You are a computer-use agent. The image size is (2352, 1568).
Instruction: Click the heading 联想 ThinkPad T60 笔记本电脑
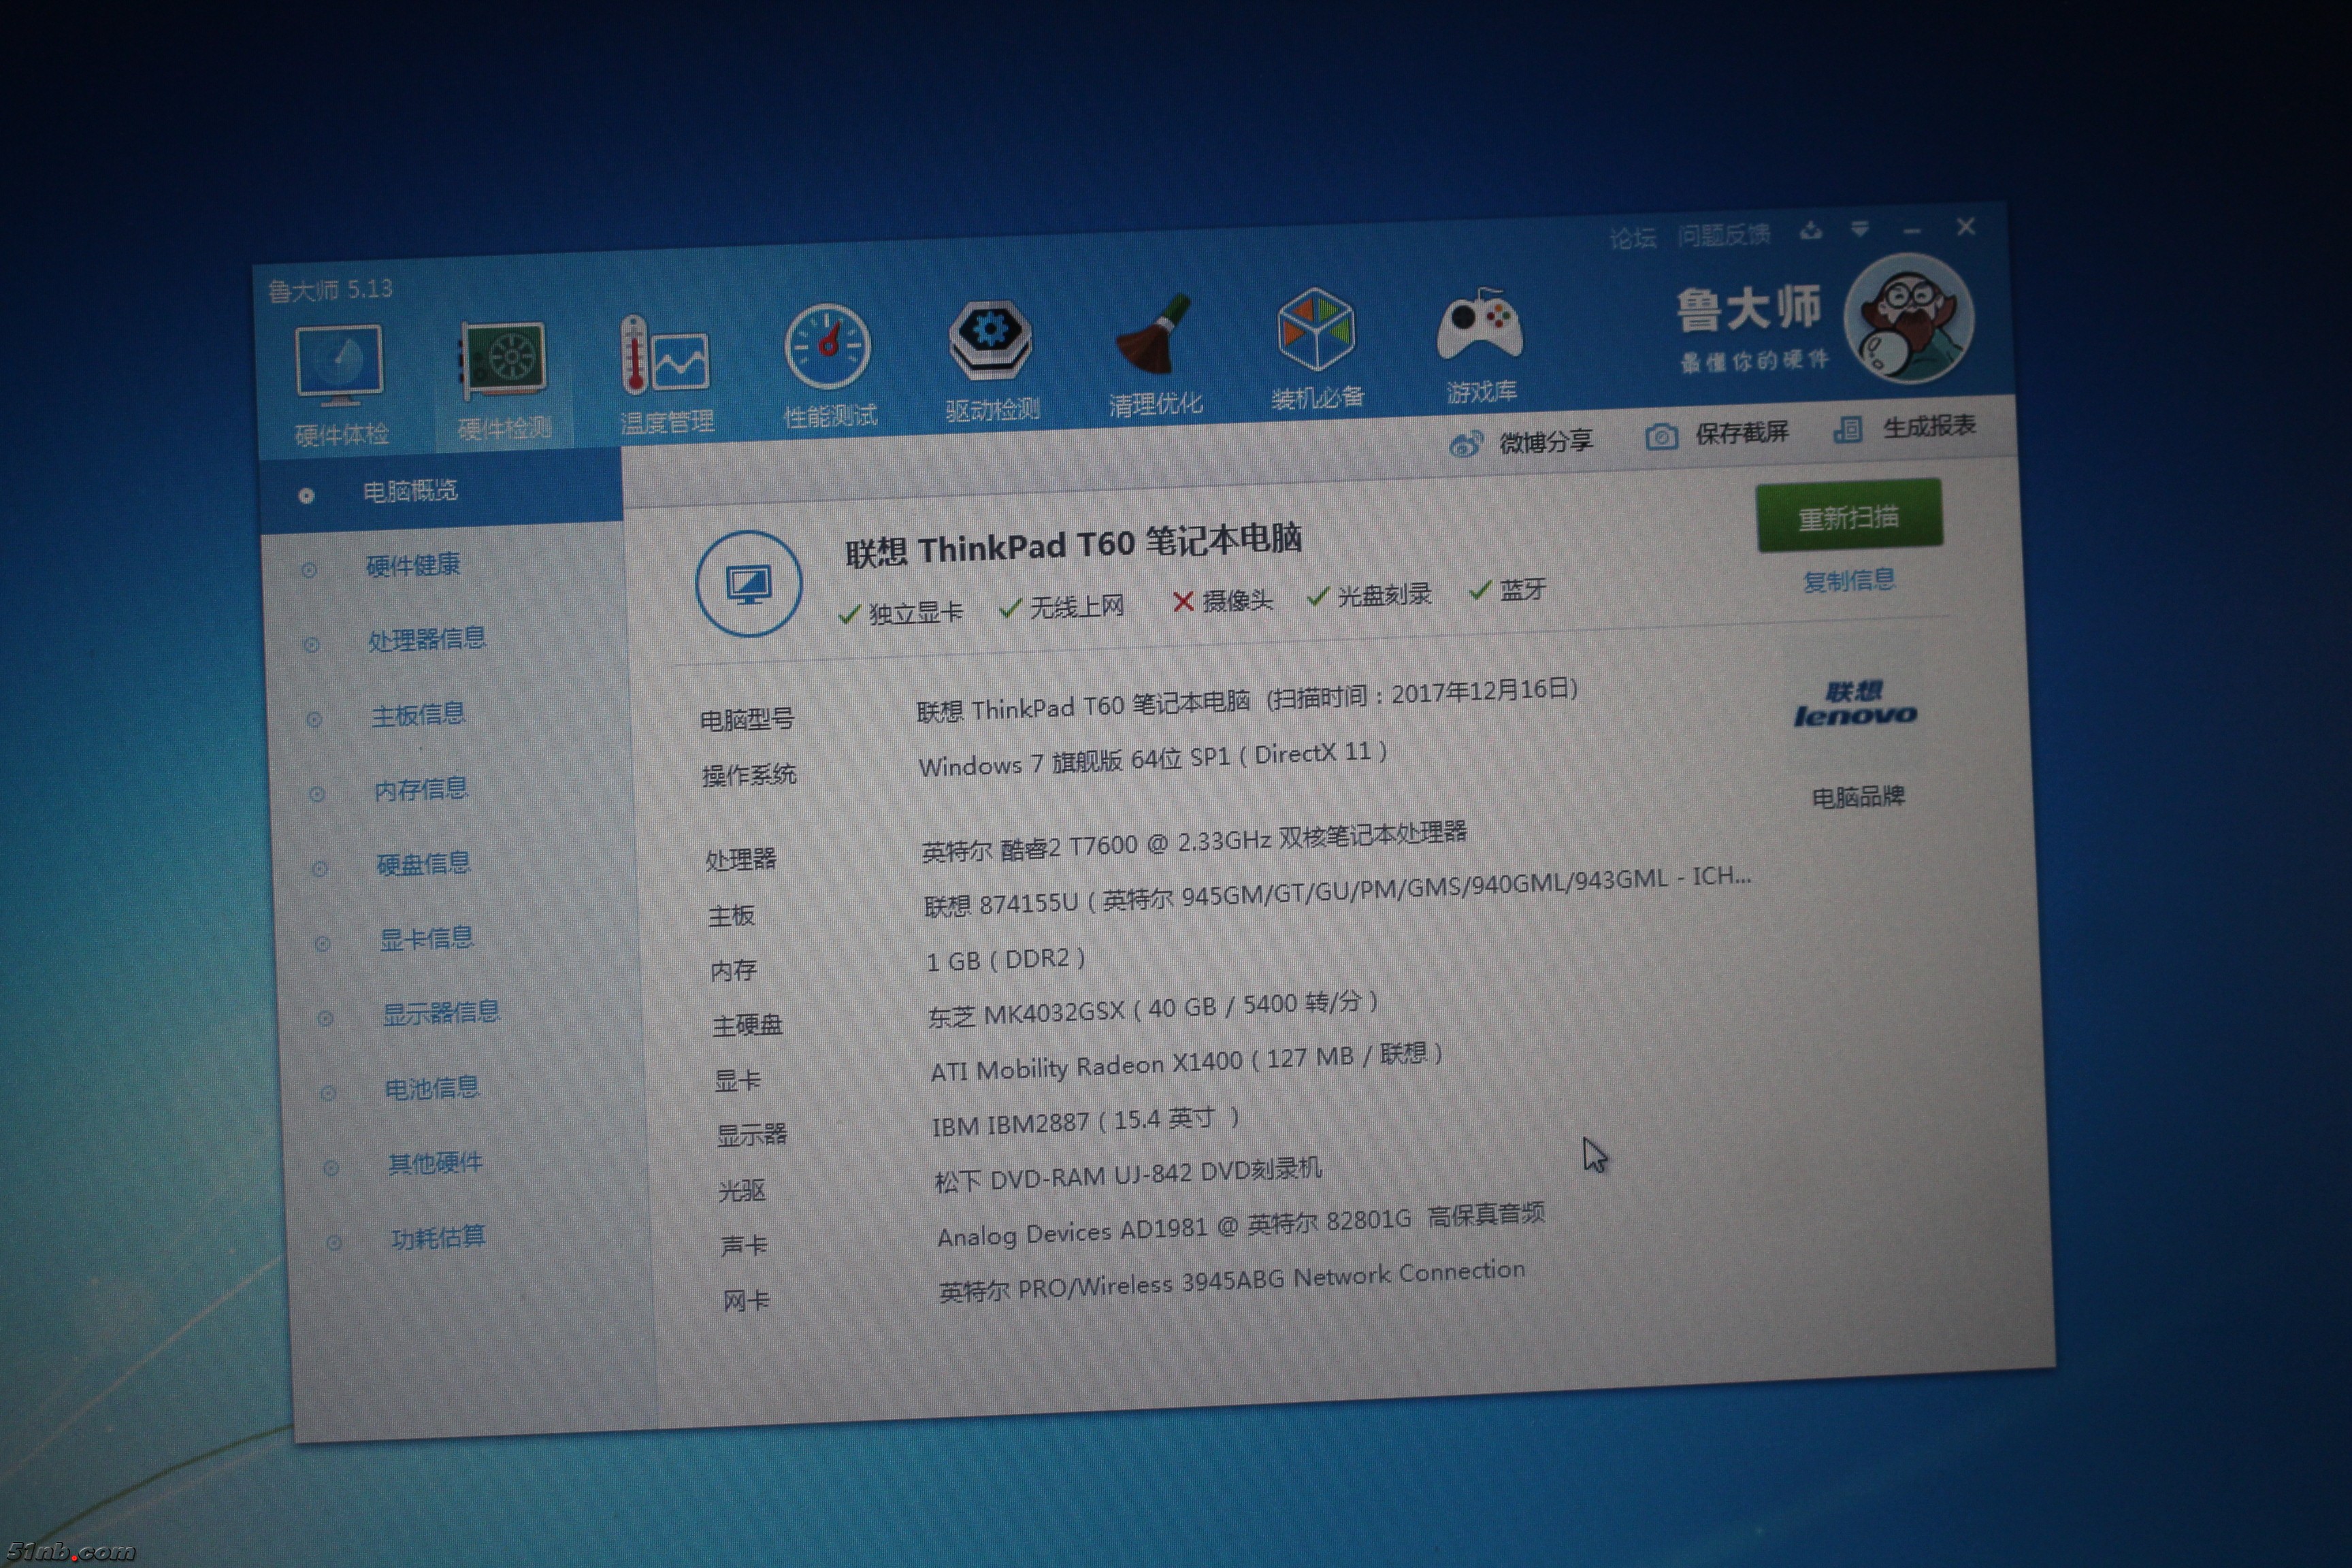1074,546
